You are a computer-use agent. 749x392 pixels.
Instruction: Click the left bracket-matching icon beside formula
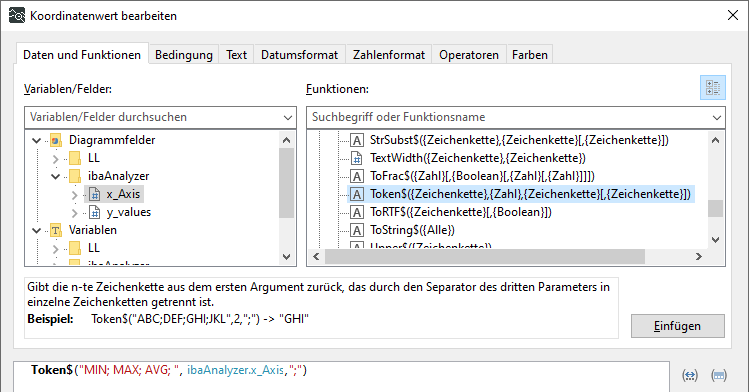(x=690, y=376)
